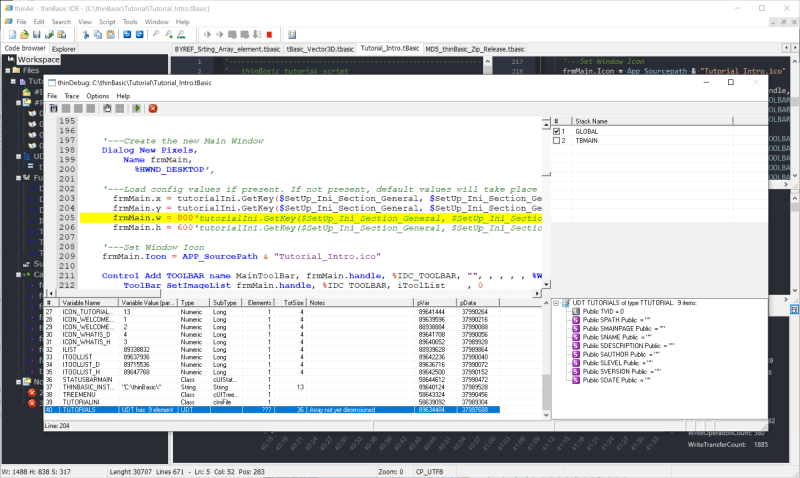The width and height of the screenshot is (800, 478).
Task: Select the TUTORIALS variable row
Action: (x=272, y=410)
